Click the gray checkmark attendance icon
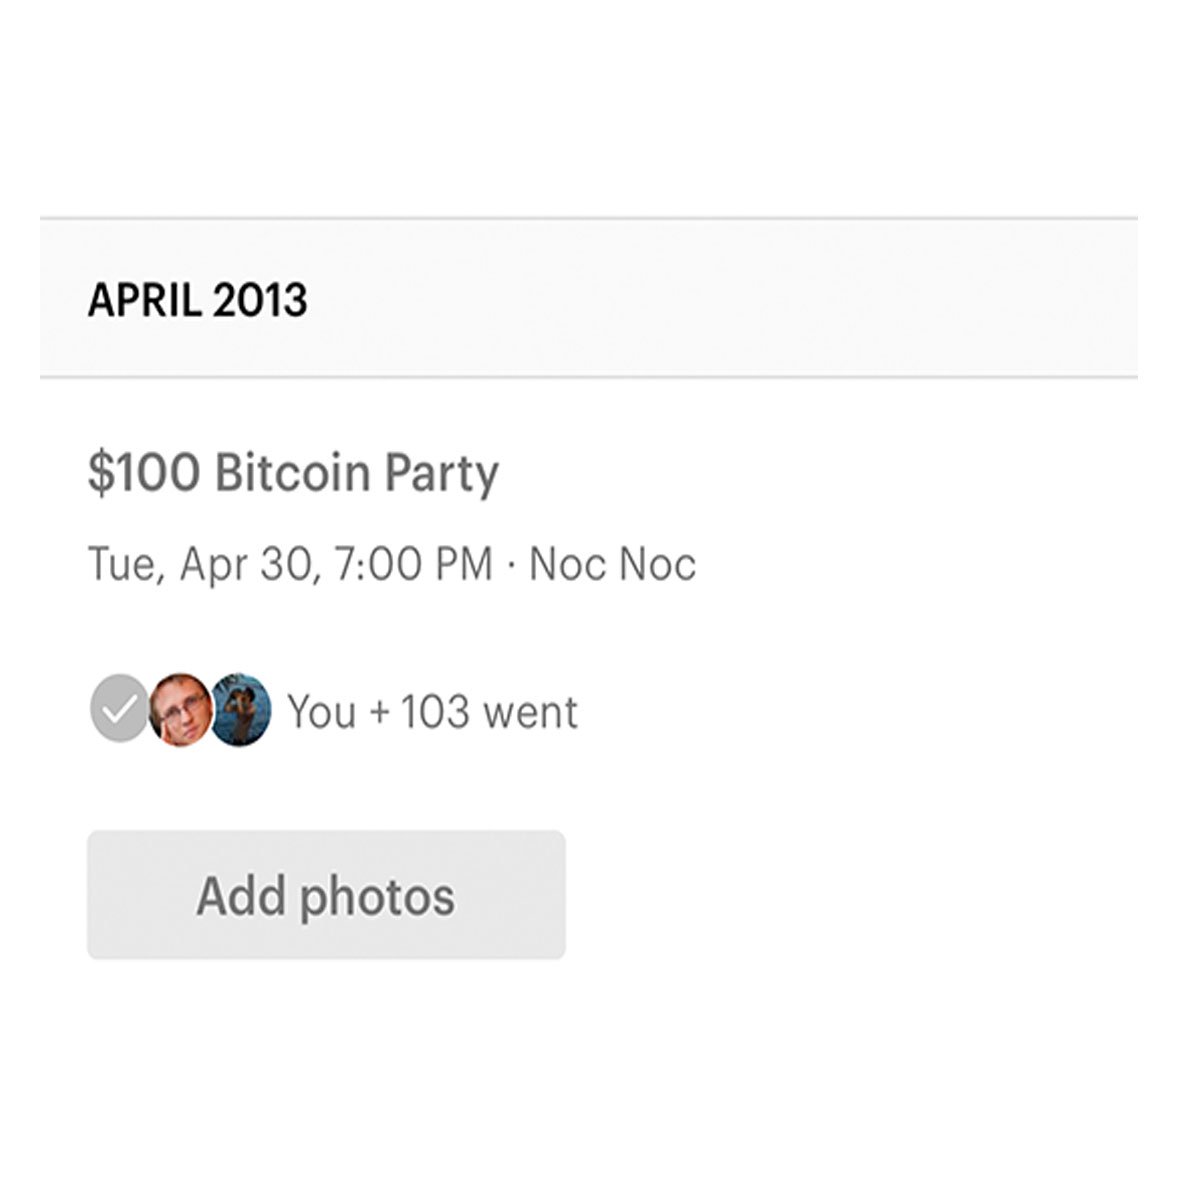Image resolution: width=1181 pixels, height=1181 pixels. click(117, 709)
